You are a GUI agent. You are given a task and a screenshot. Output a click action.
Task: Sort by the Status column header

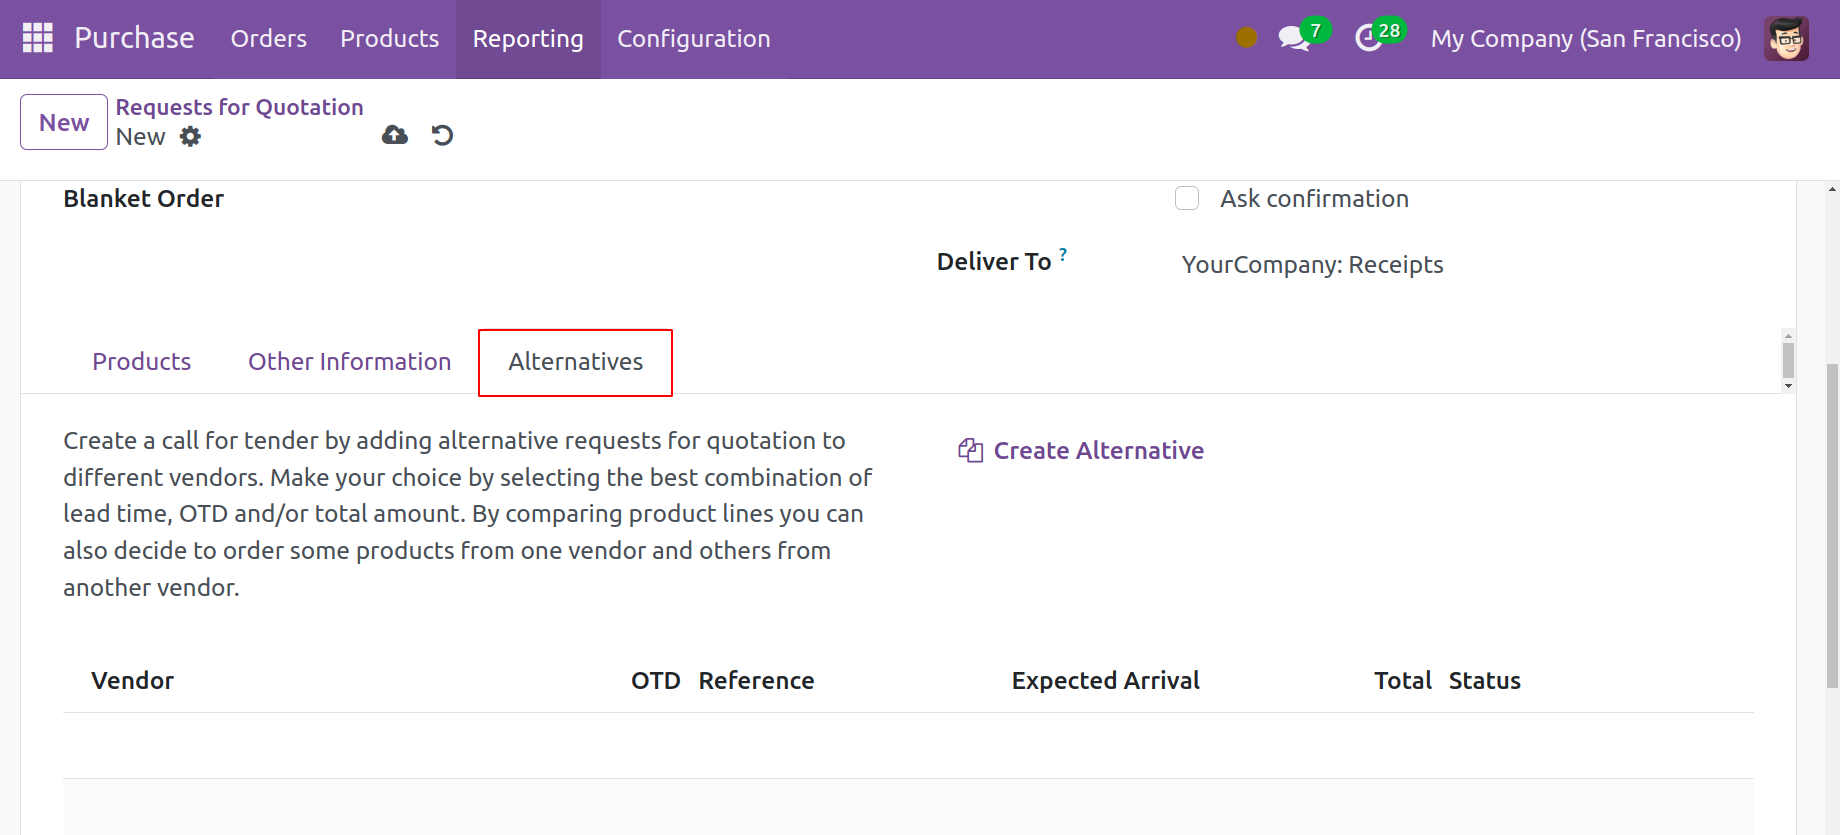pyautogui.click(x=1484, y=680)
